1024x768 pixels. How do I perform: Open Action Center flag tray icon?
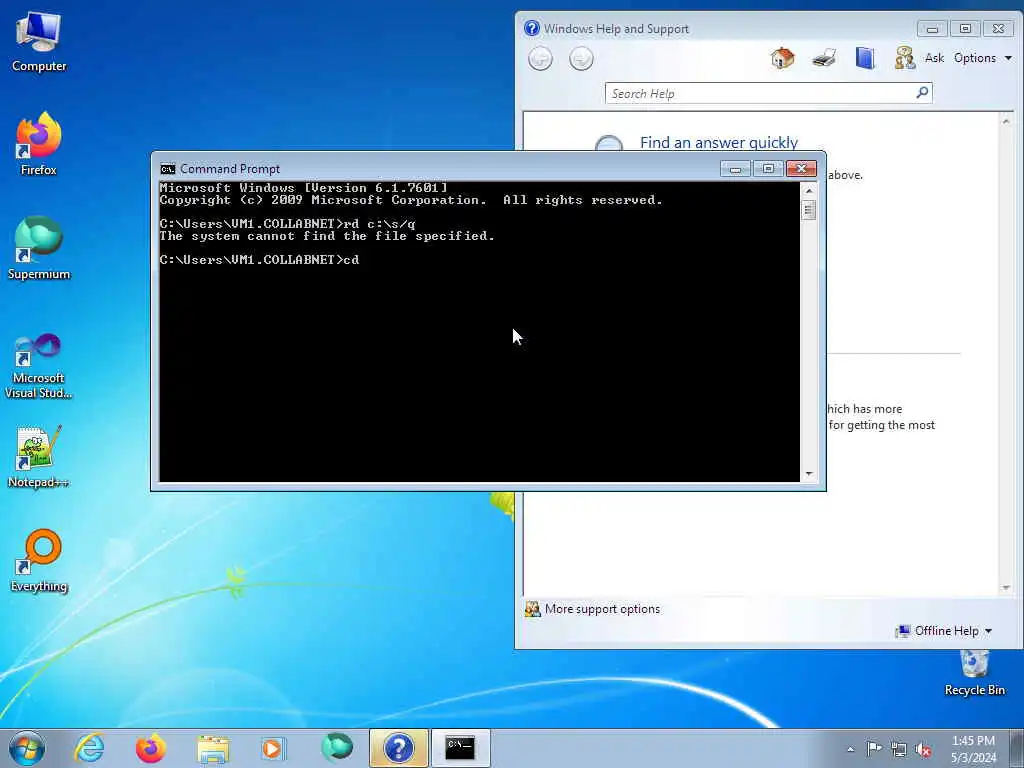pyautogui.click(x=874, y=748)
